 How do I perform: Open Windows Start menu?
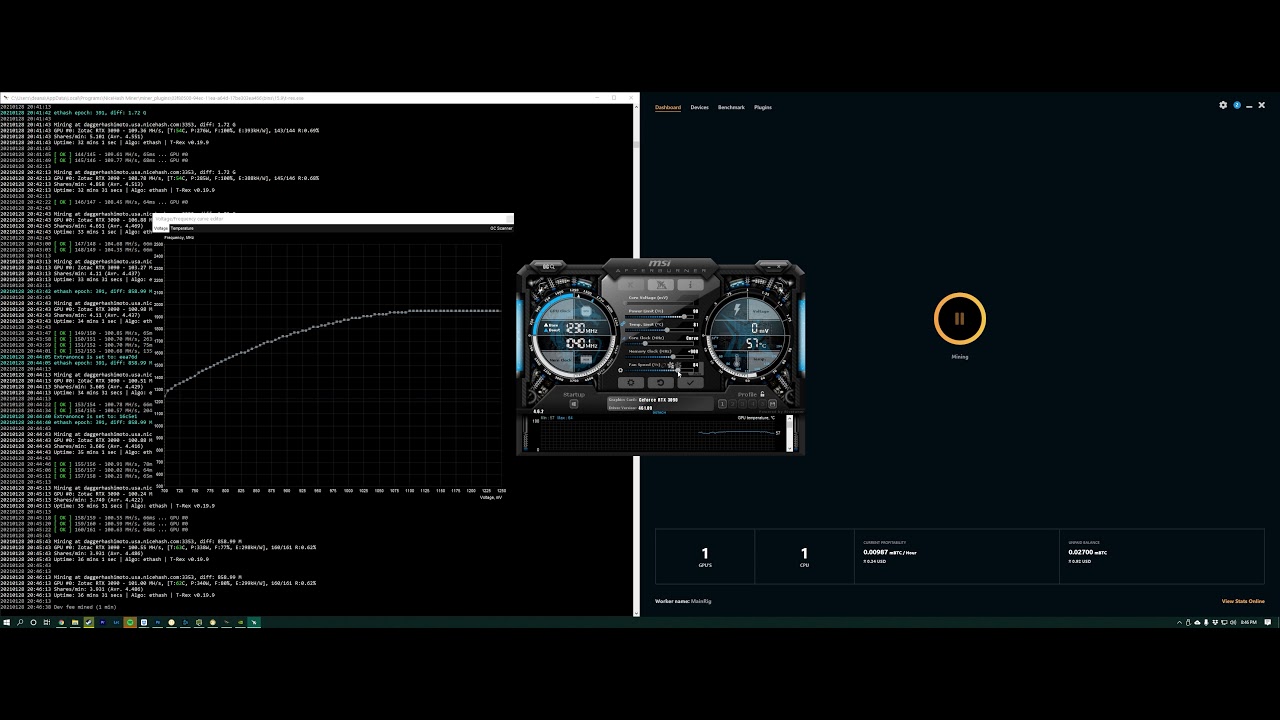pyautogui.click(x=7, y=622)
